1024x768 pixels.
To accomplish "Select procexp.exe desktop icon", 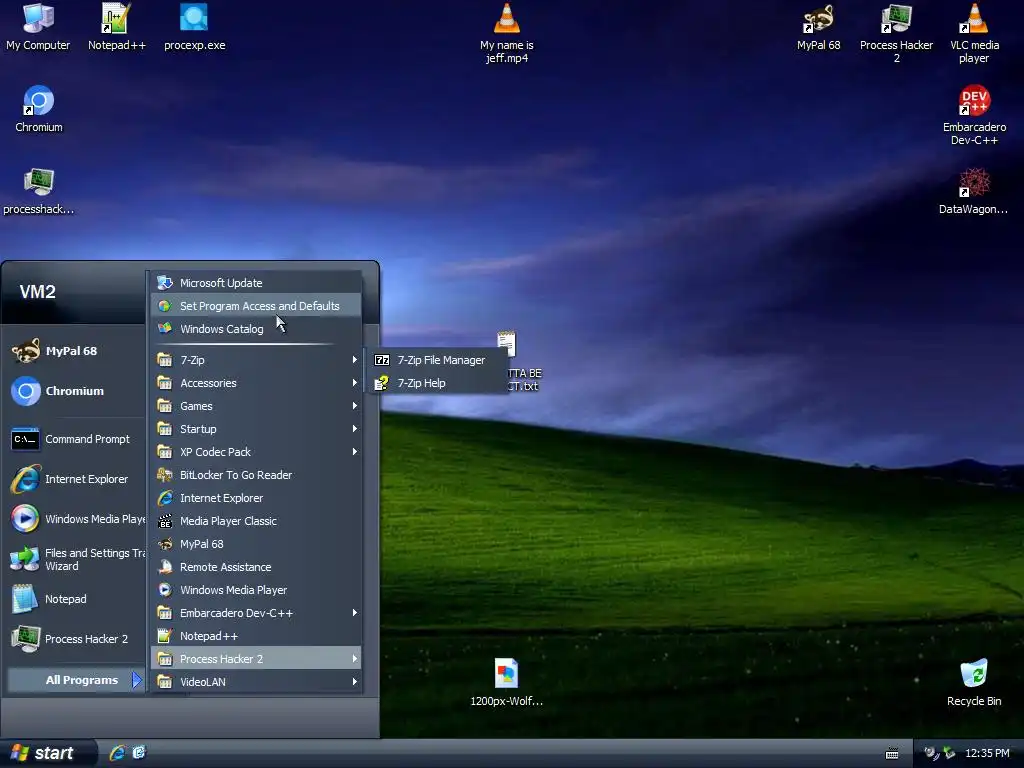I will pyautogui.click(x=195, y=27).
